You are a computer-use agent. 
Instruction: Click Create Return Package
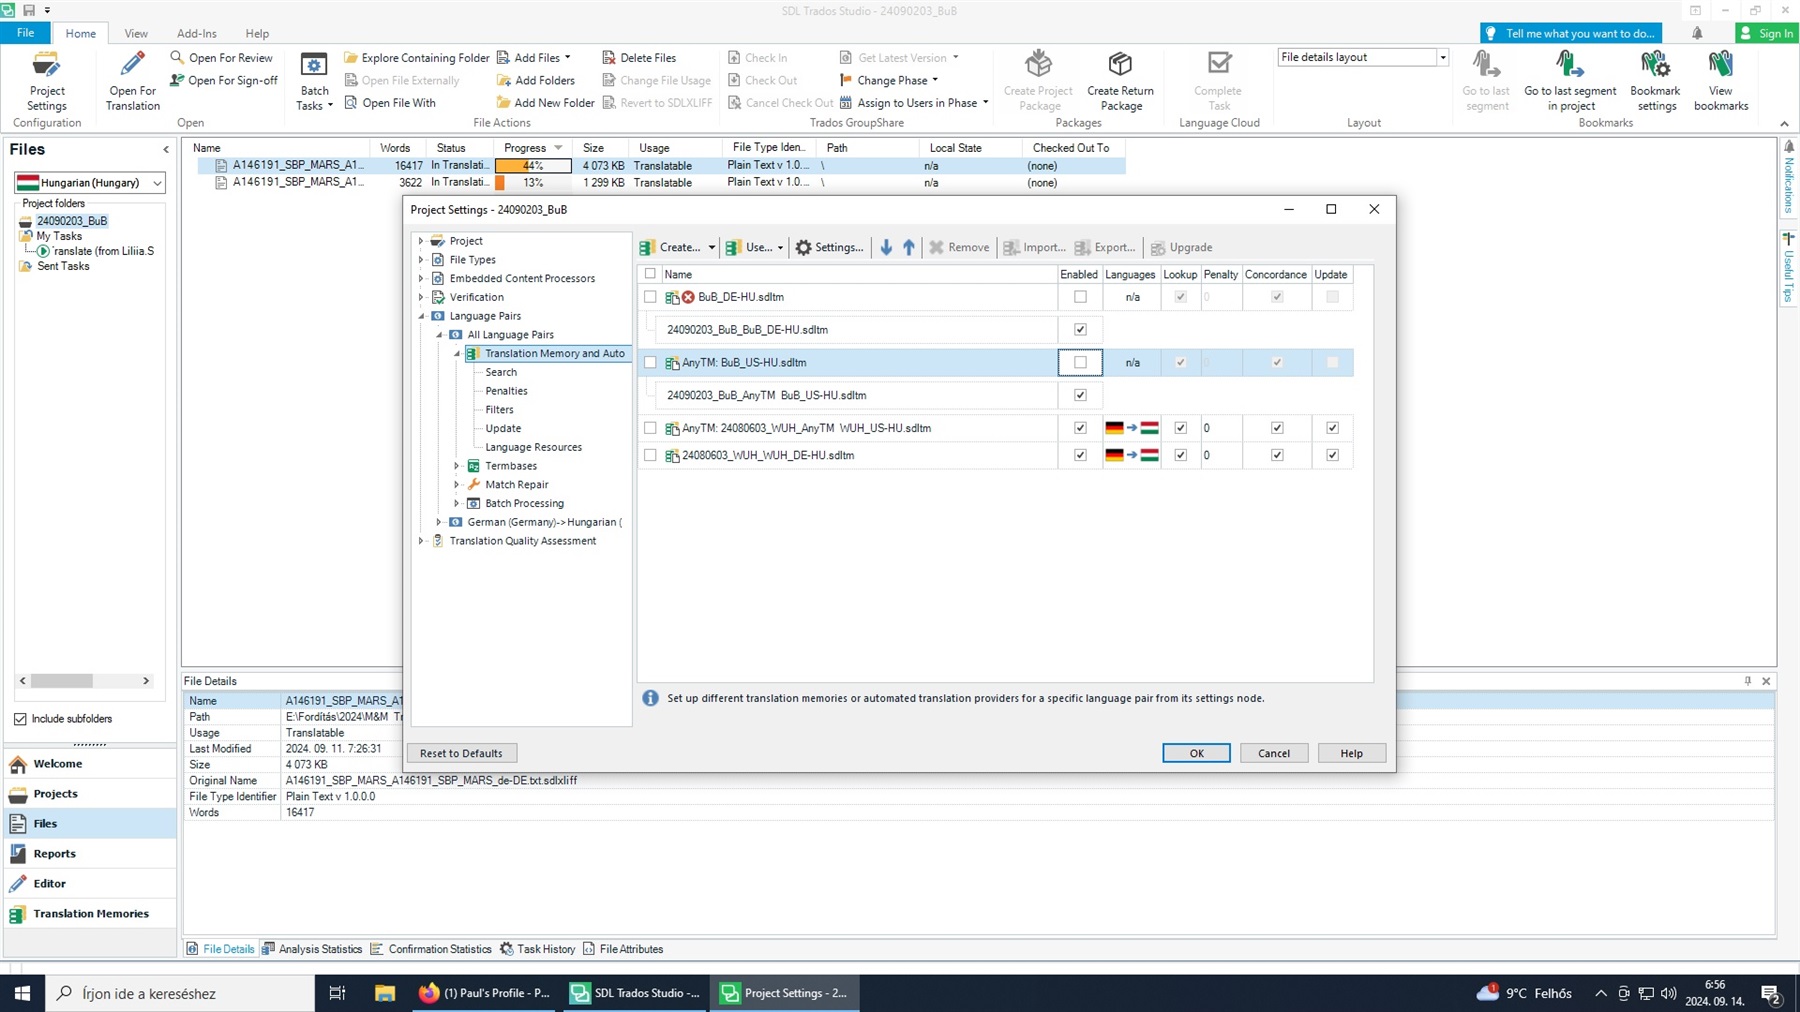pos(1120,81)
